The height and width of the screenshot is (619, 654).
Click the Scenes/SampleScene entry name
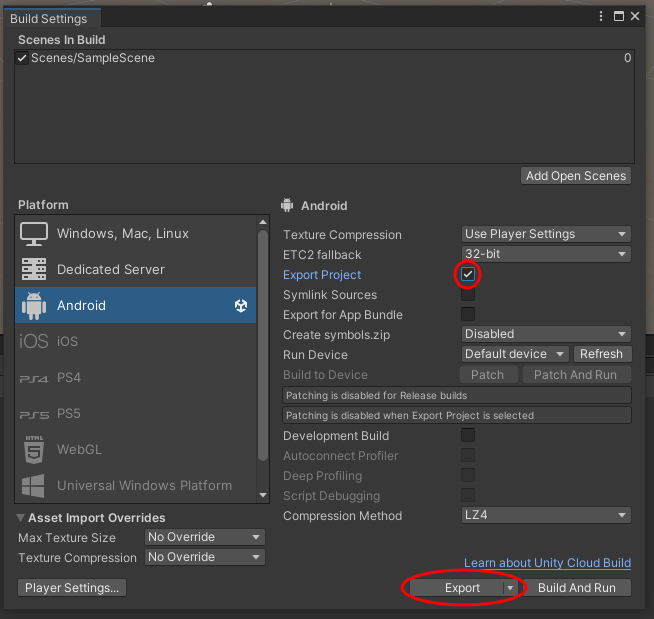click(93, 58)
